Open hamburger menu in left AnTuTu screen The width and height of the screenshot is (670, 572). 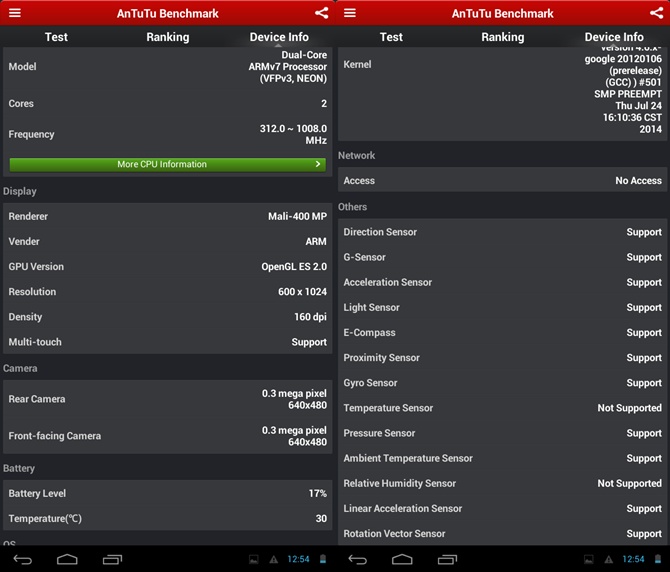coord(15,13)
